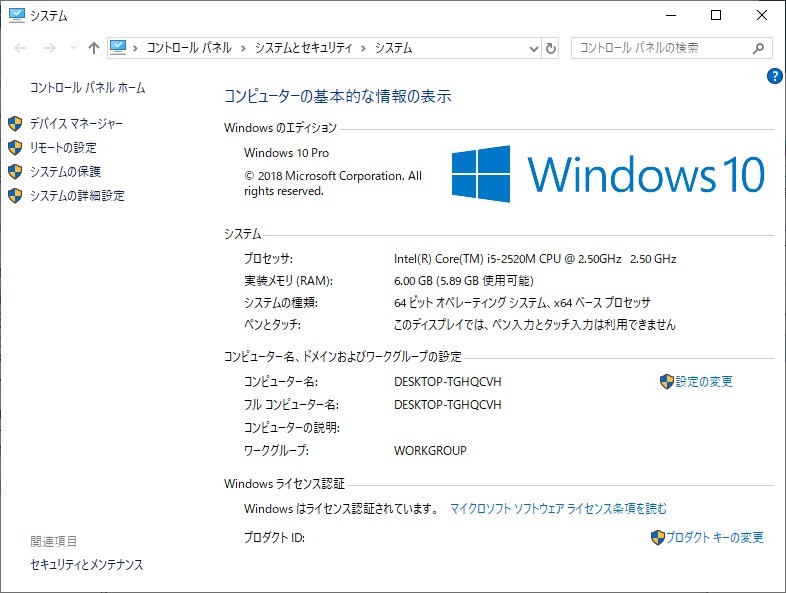Image resolution: width=786 pixels, height=593 pixels.
Task: Click shield icon next to プロダクト キーの変更
Action: pyautogui.click(x=658, y=537)
